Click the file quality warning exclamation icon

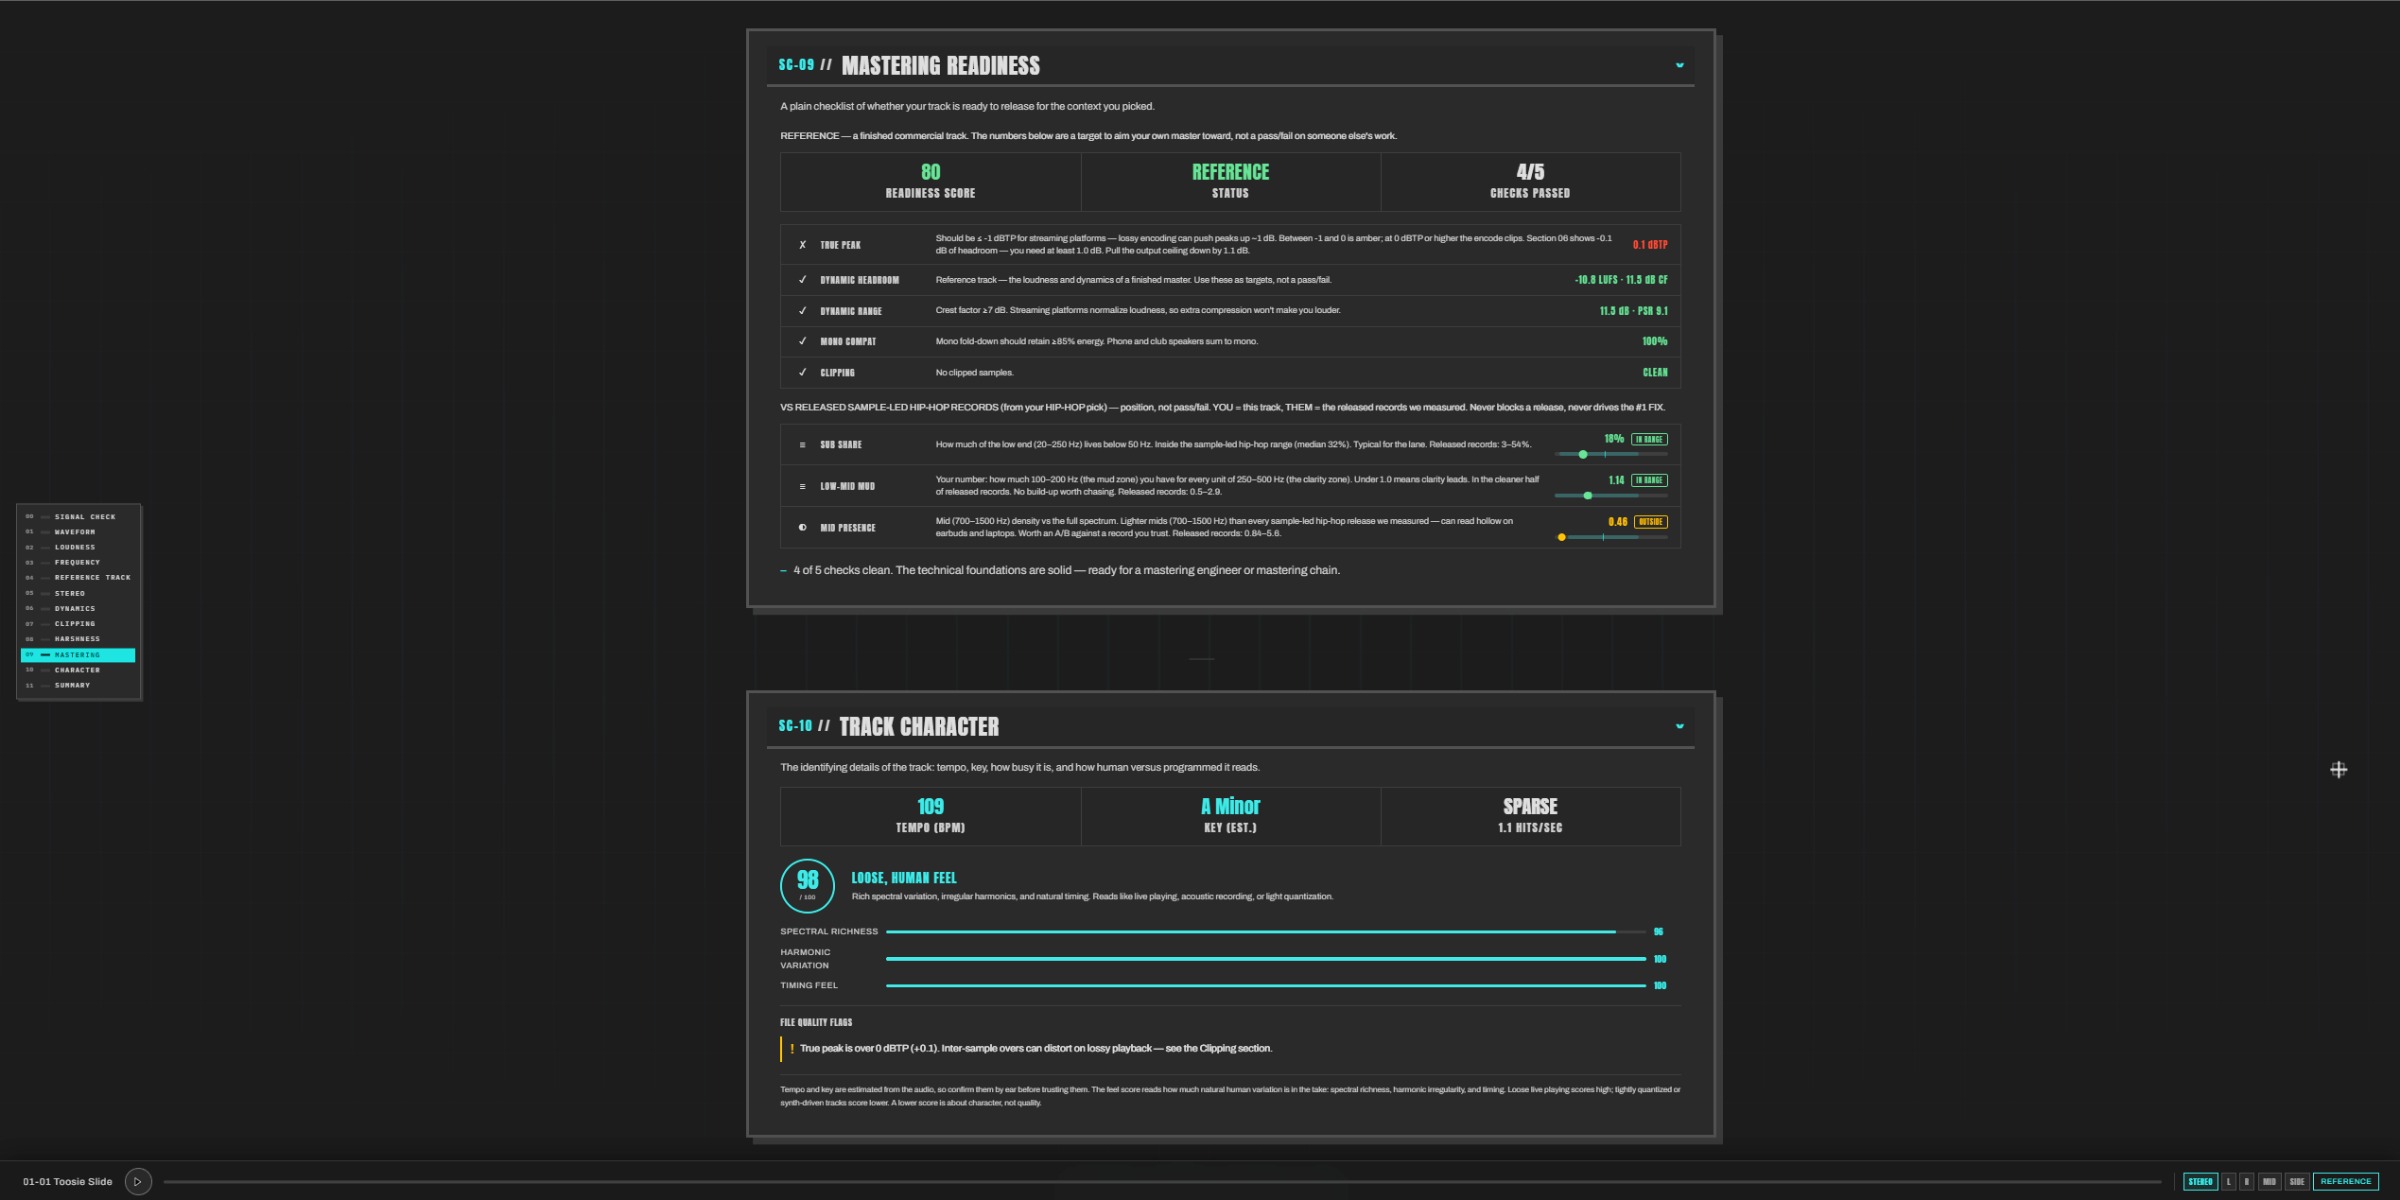pyautogui.click(x=792, y=1049)
